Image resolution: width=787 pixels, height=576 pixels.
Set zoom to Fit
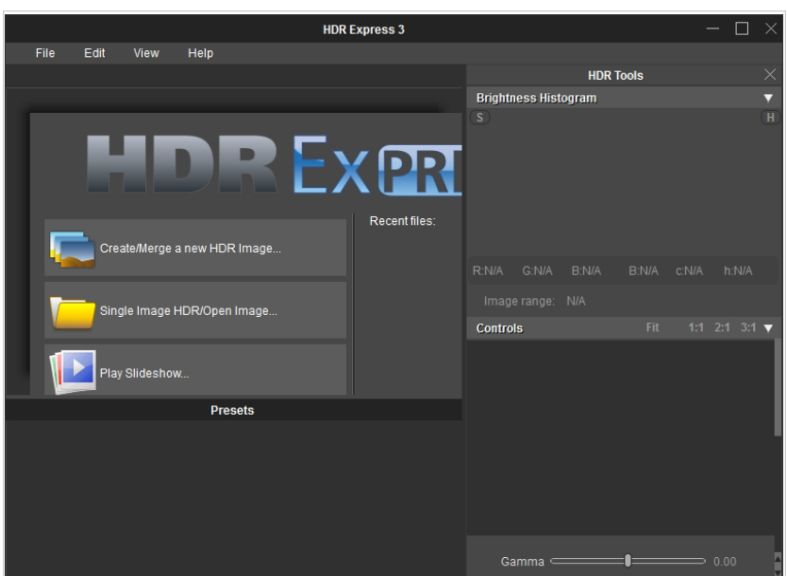(652, 328)
